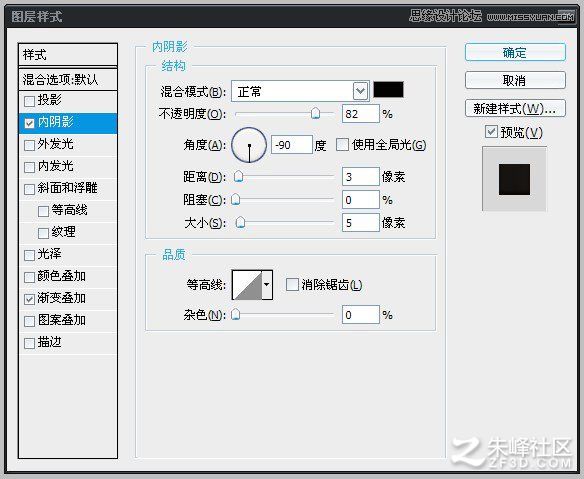
Task: Click the 大小 size slider handle
Action: 241,222
